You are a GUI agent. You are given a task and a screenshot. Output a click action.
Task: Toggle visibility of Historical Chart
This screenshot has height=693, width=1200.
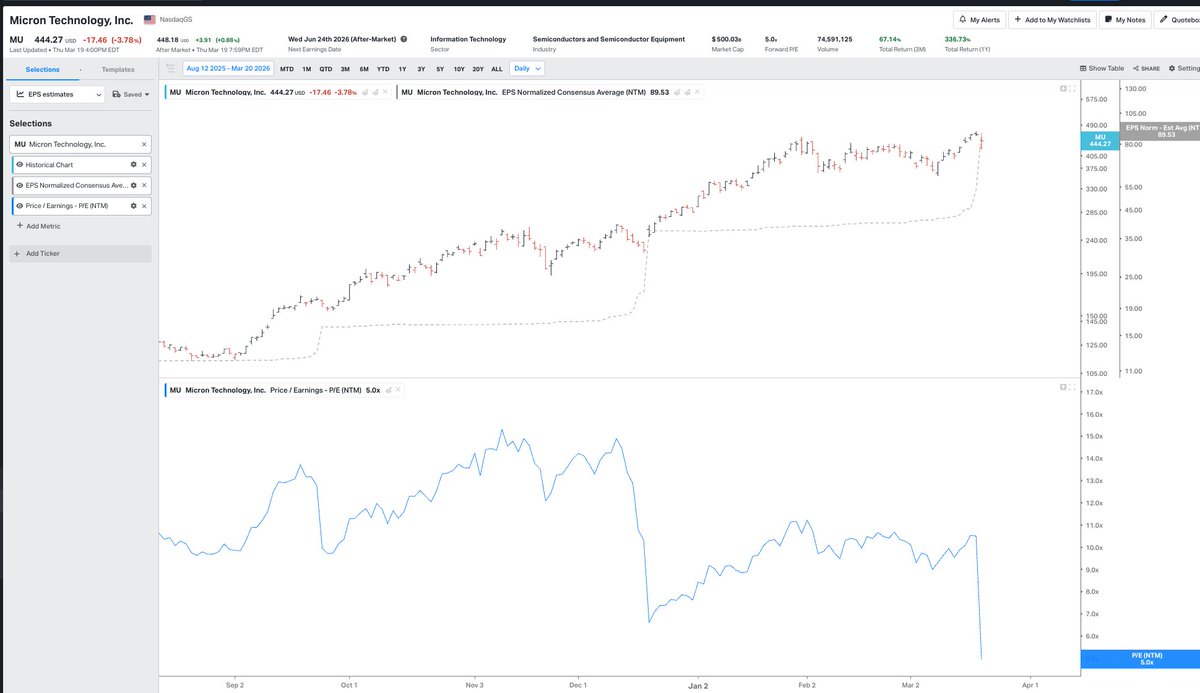[x=19, y=164]
